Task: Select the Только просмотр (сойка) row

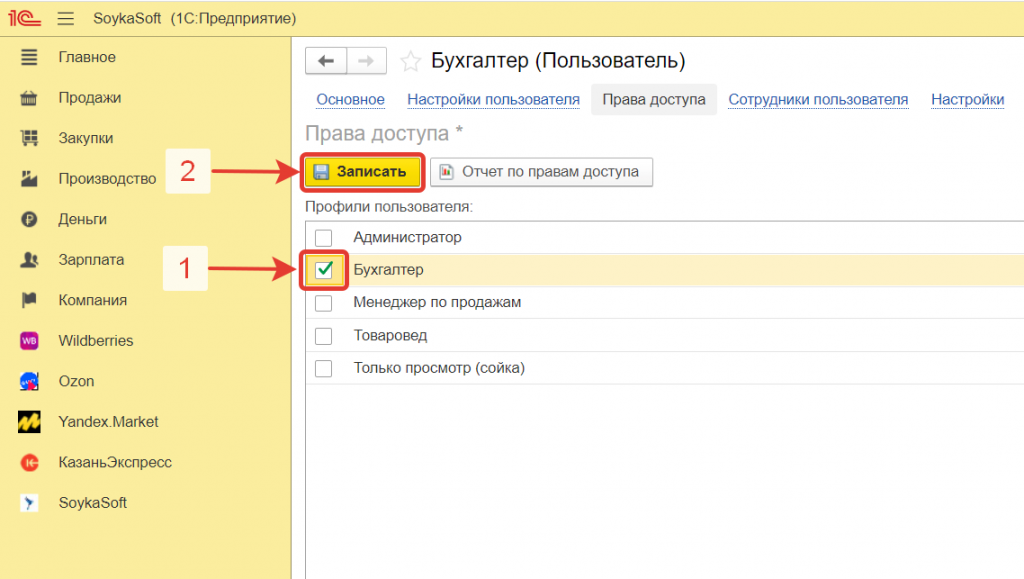Action: 439,368
